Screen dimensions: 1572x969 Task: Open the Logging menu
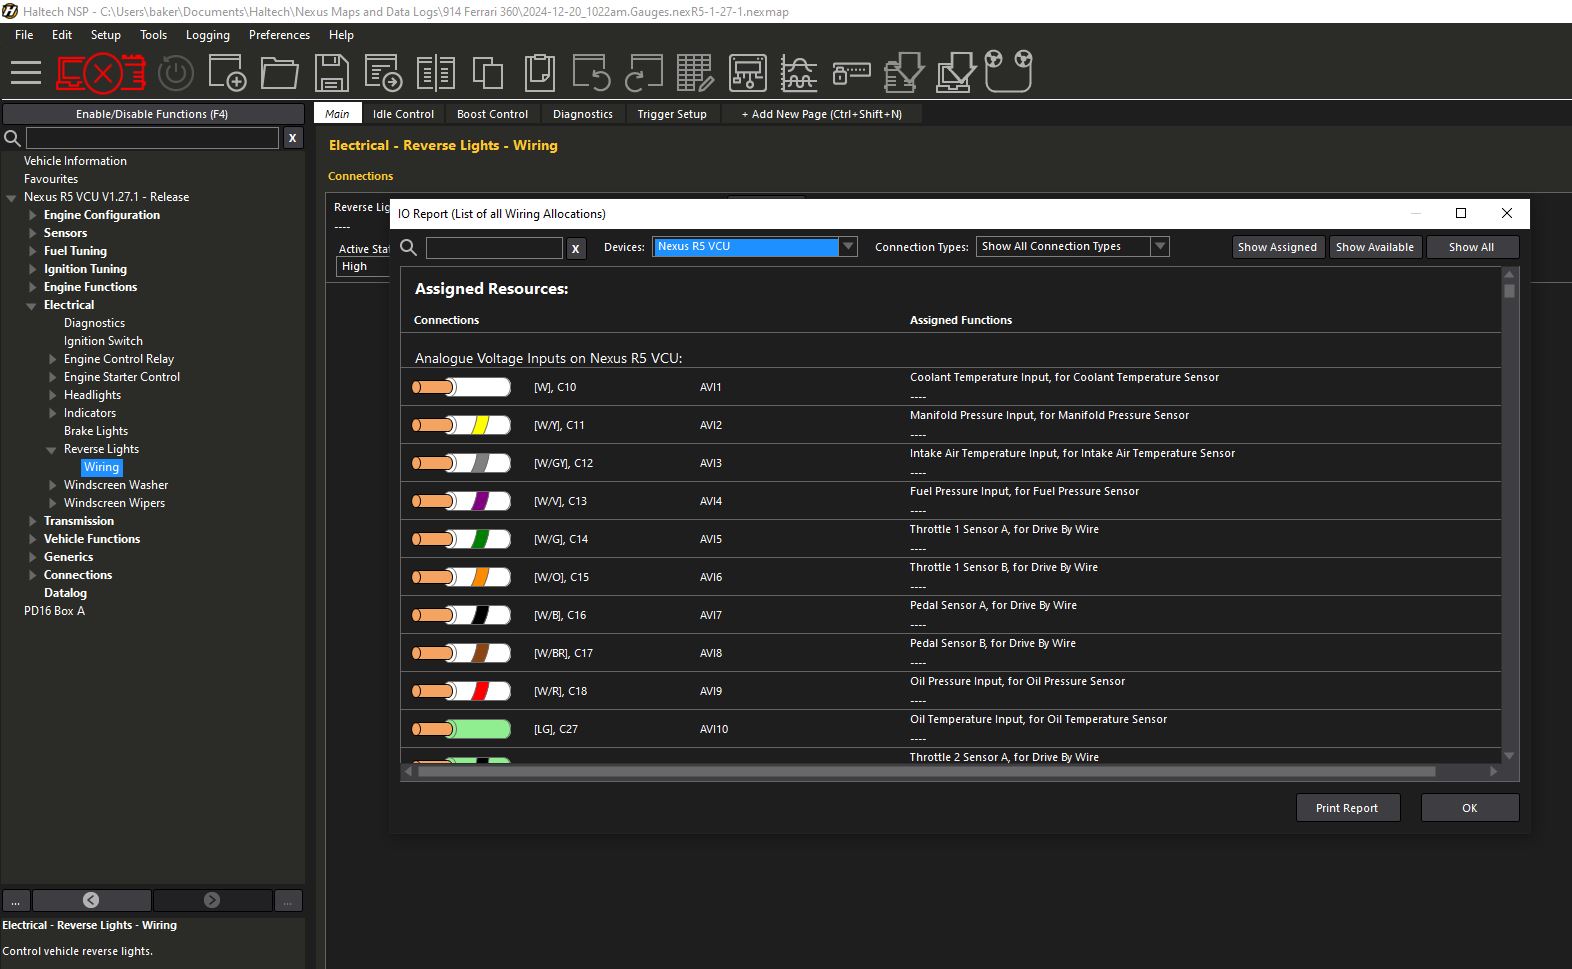pyautogui.click(x=207, y=35)
